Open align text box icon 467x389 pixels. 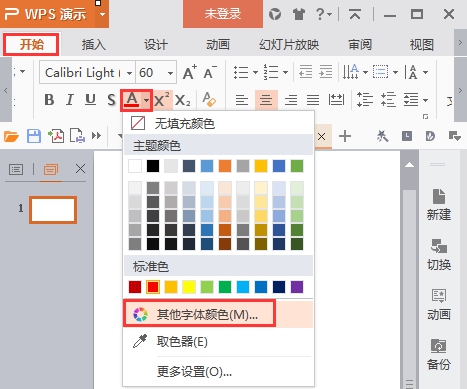coord(380,72)
